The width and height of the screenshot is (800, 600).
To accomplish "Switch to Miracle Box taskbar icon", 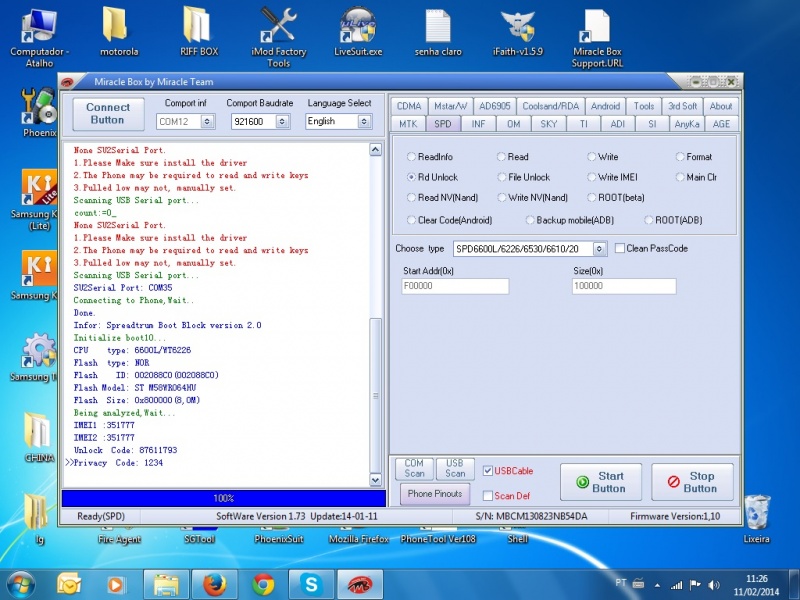I will (x=360, y=585).
